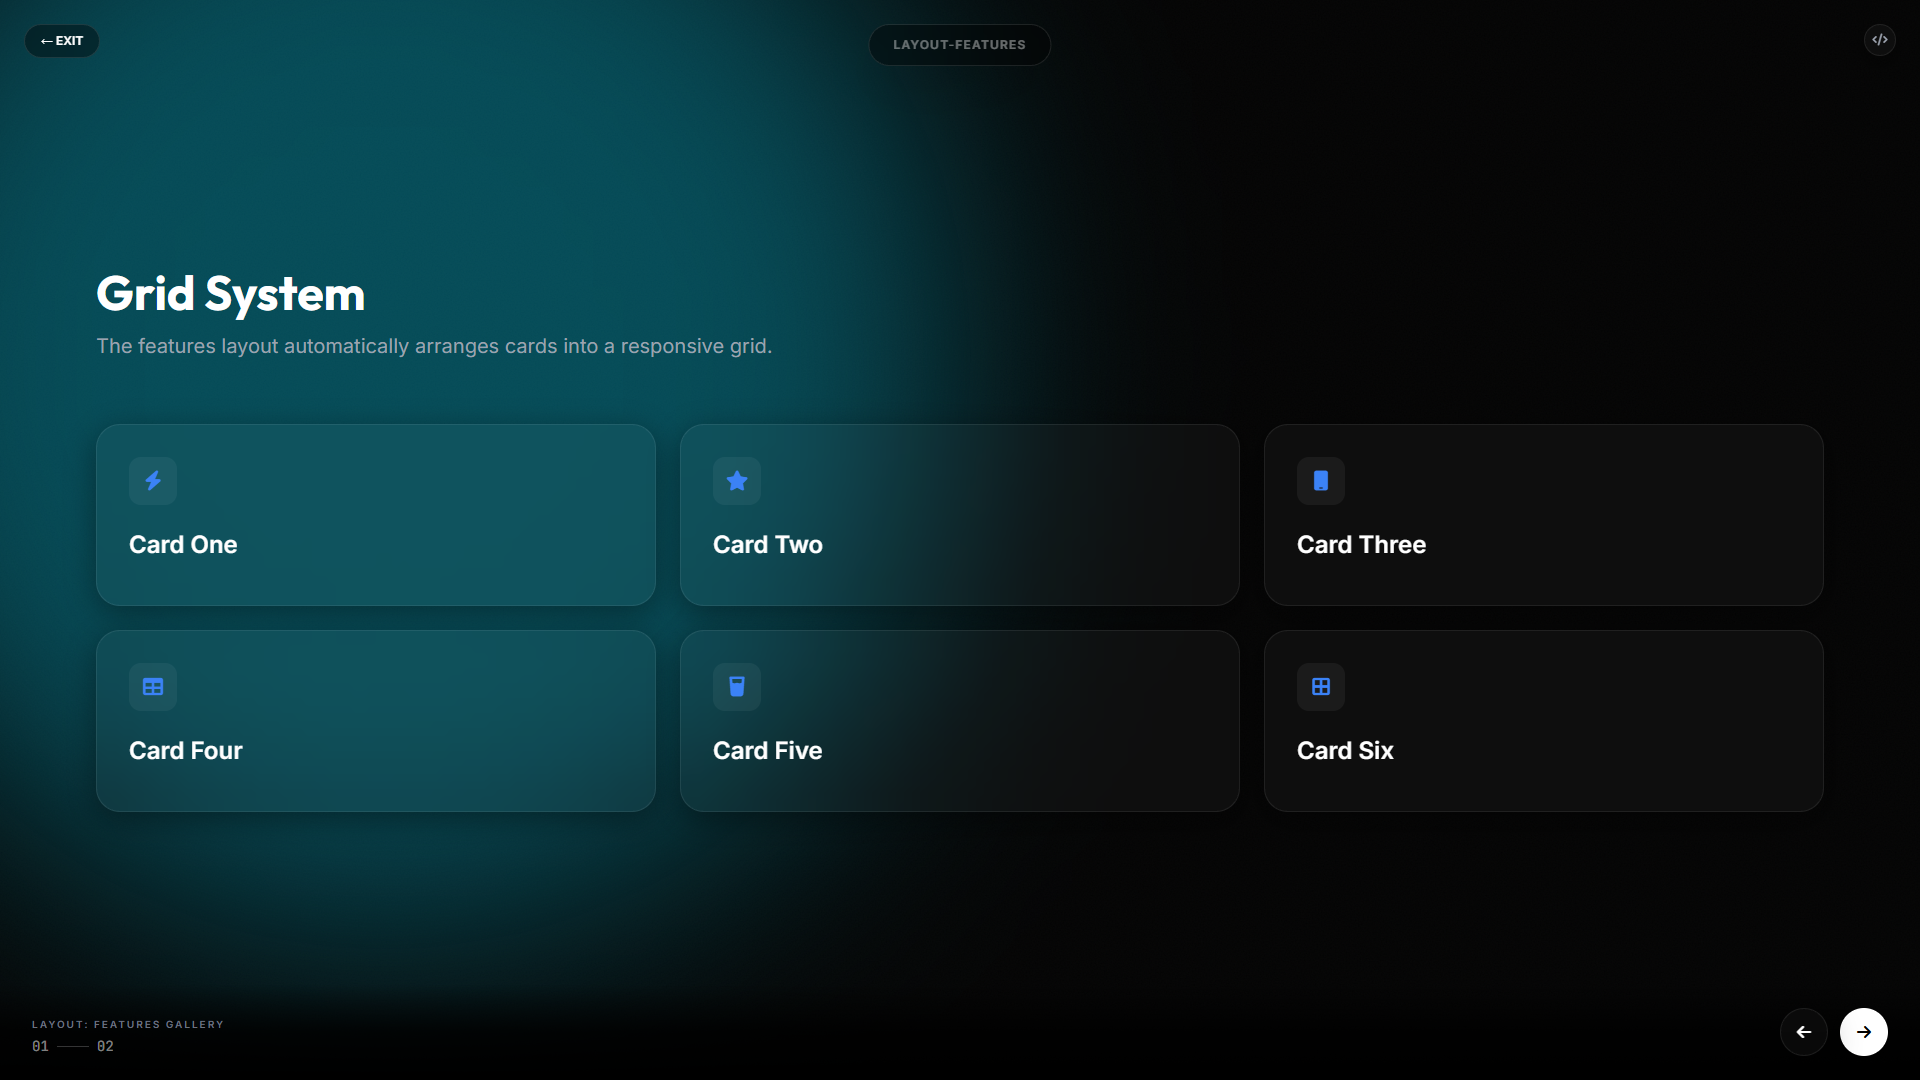The height and width of the screenshot is (1080, 1920).
Task: Click the mobile phone icon in Card Three
Action: click(1321, 481)
